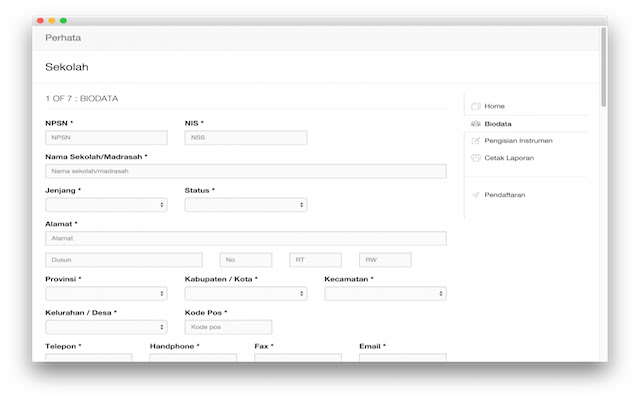The image size is (640, 400).
Task: Click the Pendaftaran paper-plane icon
Action: click(476, 195)
